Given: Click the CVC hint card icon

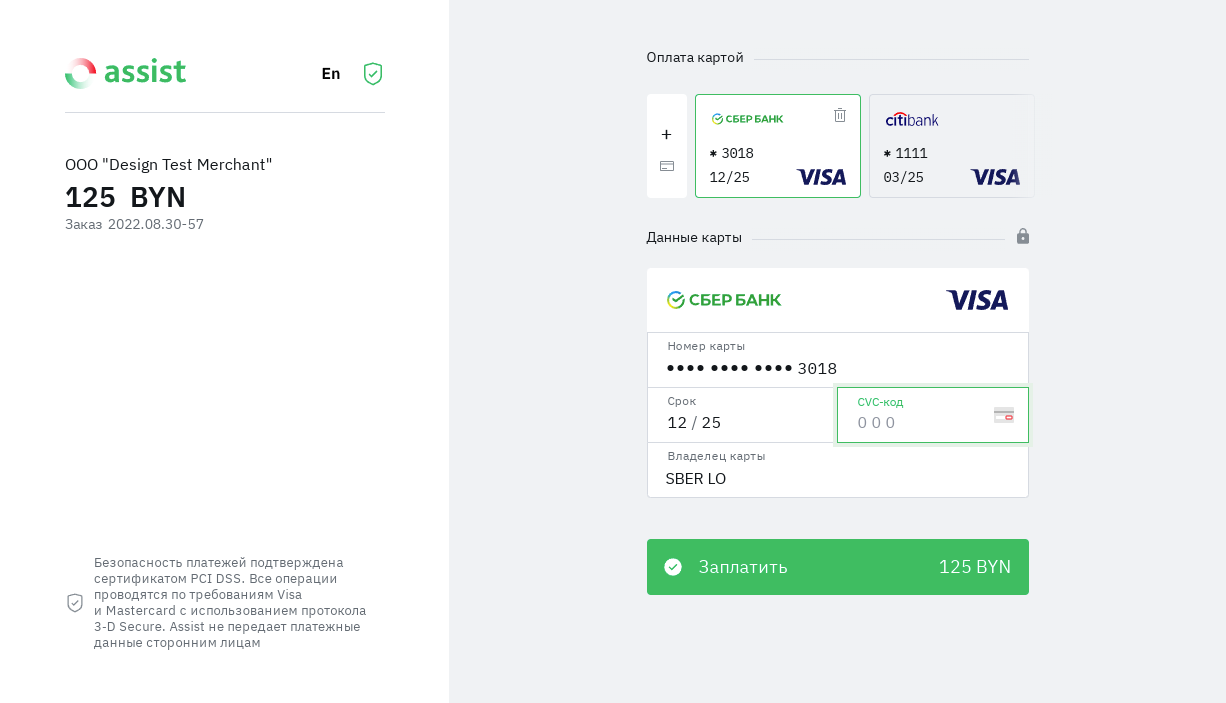Looking at the screenshot, I should [1004, 415].
